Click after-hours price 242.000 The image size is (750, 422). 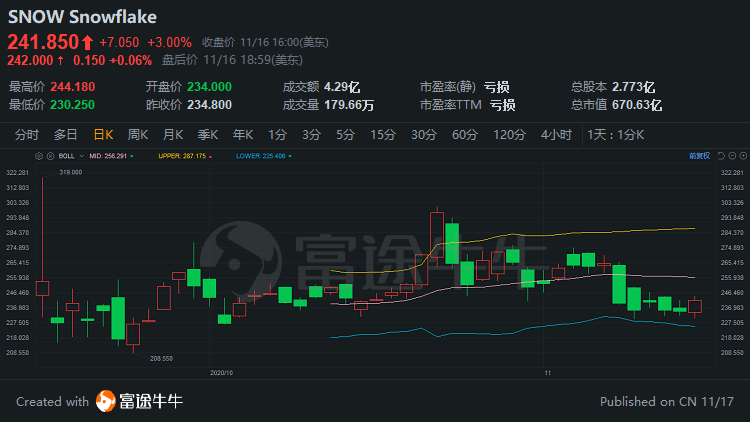[30, 60]
